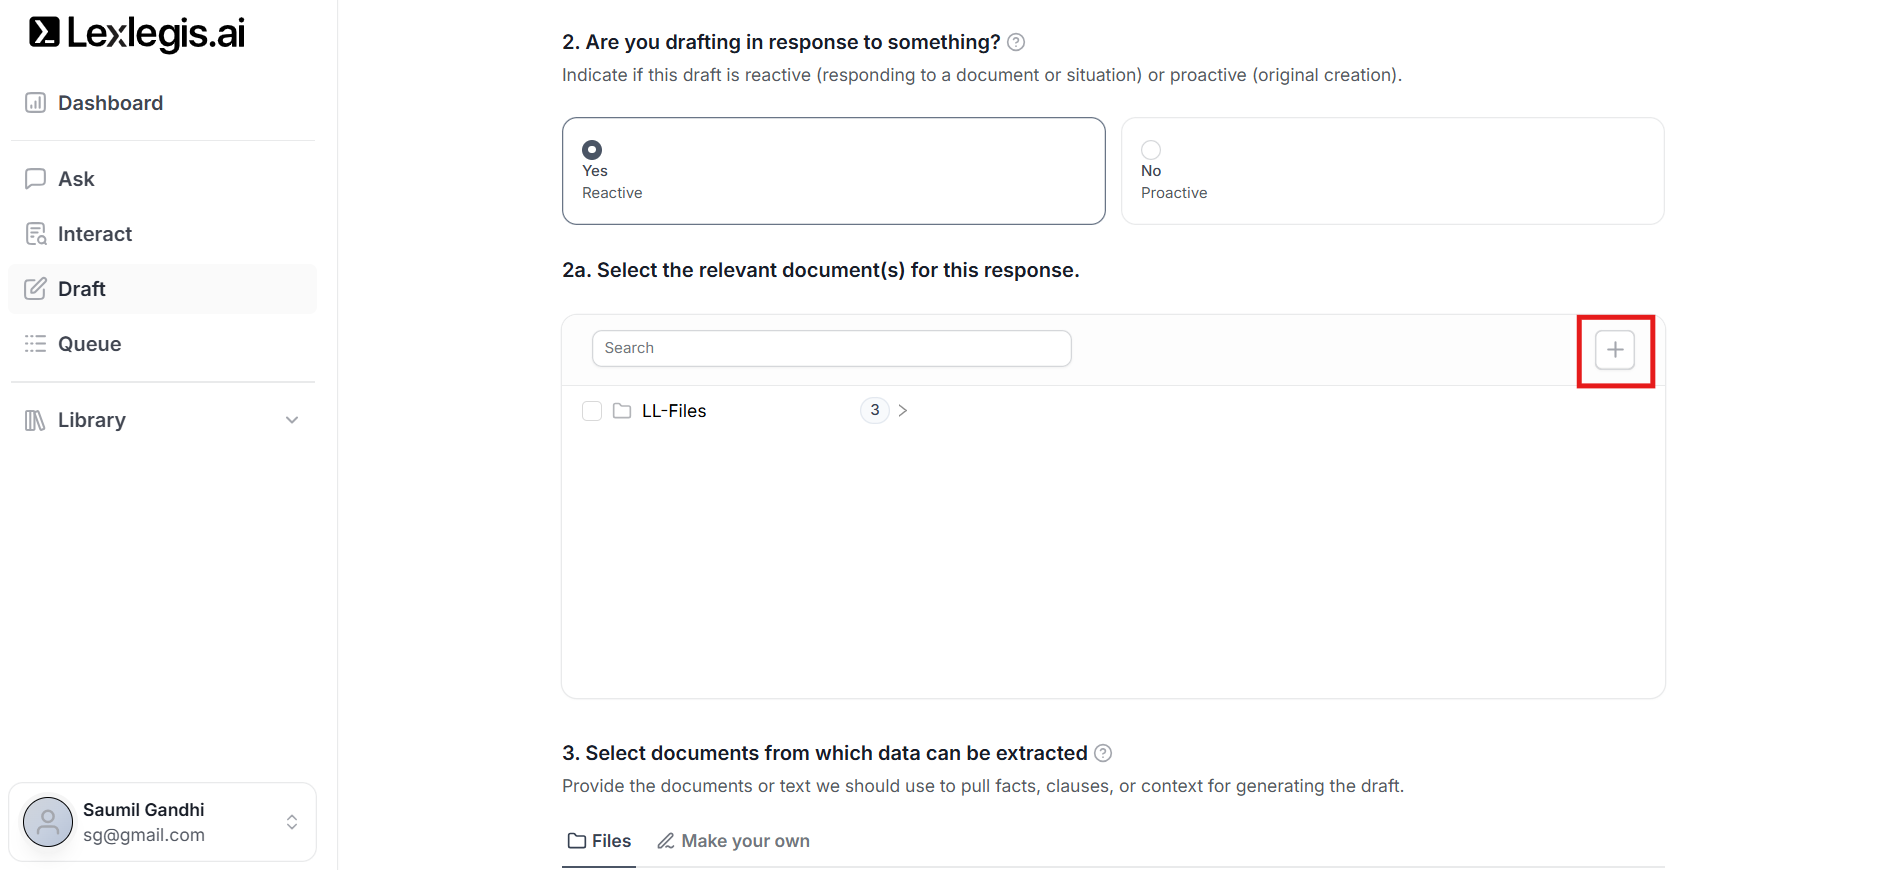
Task: Click Saumil Gandhi's profile avatar
Action: pos(48,822)
